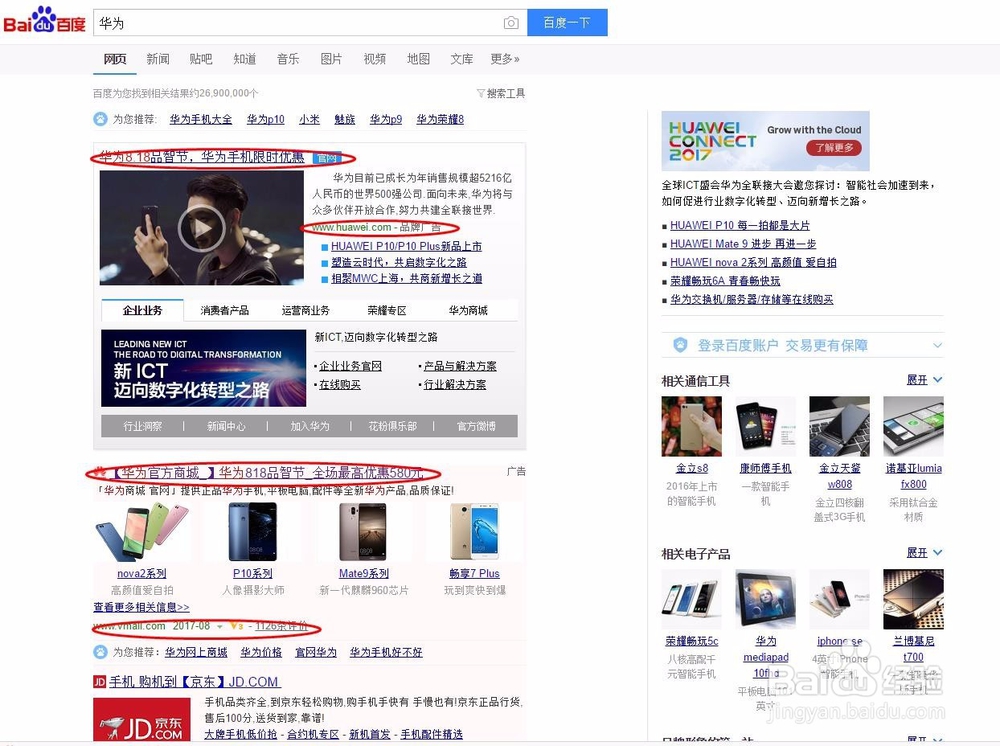Switch to 文库 tab
Viewport: 1000px width, 746px height.
click(x=461, y=59)
